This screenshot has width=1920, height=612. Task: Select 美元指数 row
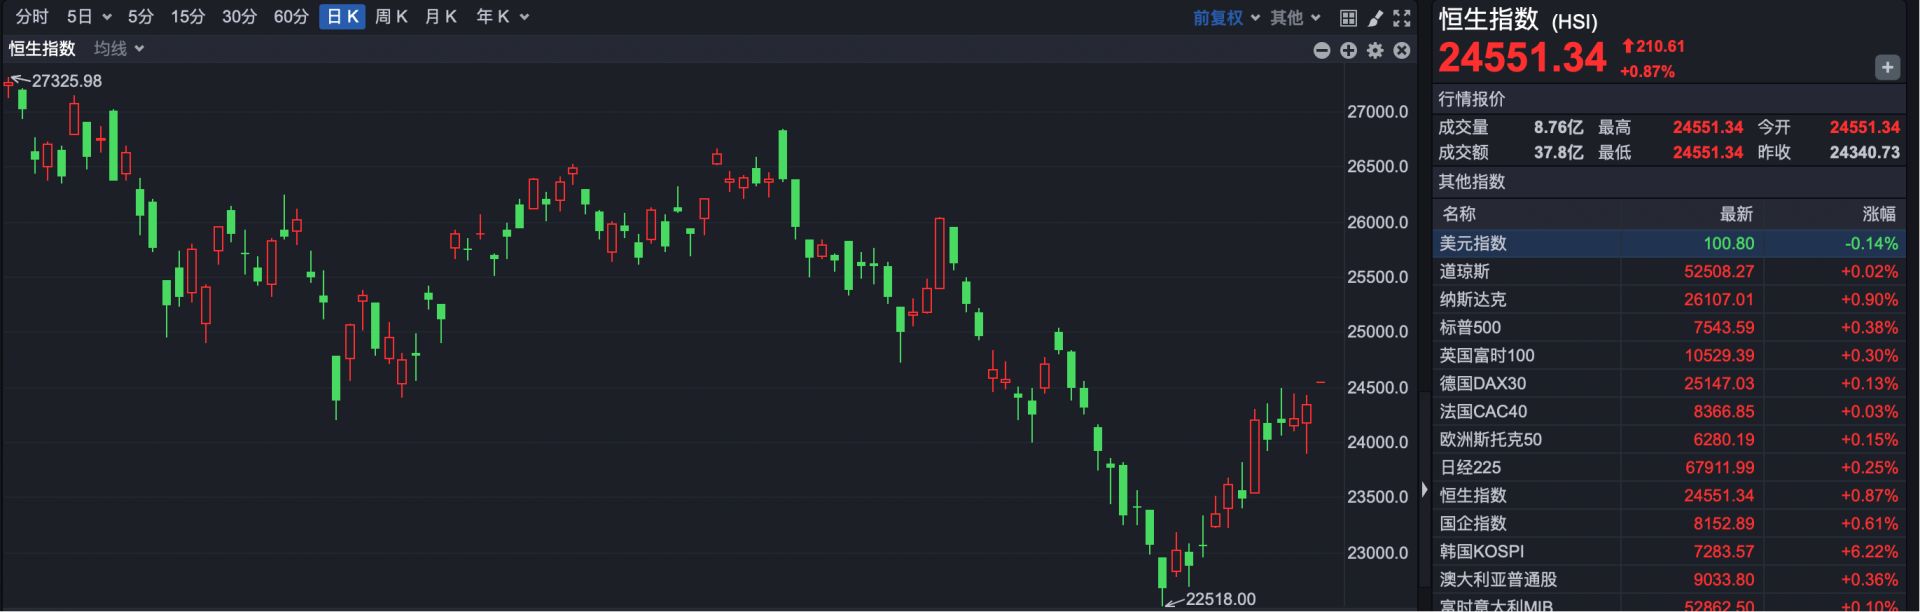[1669, 243]
